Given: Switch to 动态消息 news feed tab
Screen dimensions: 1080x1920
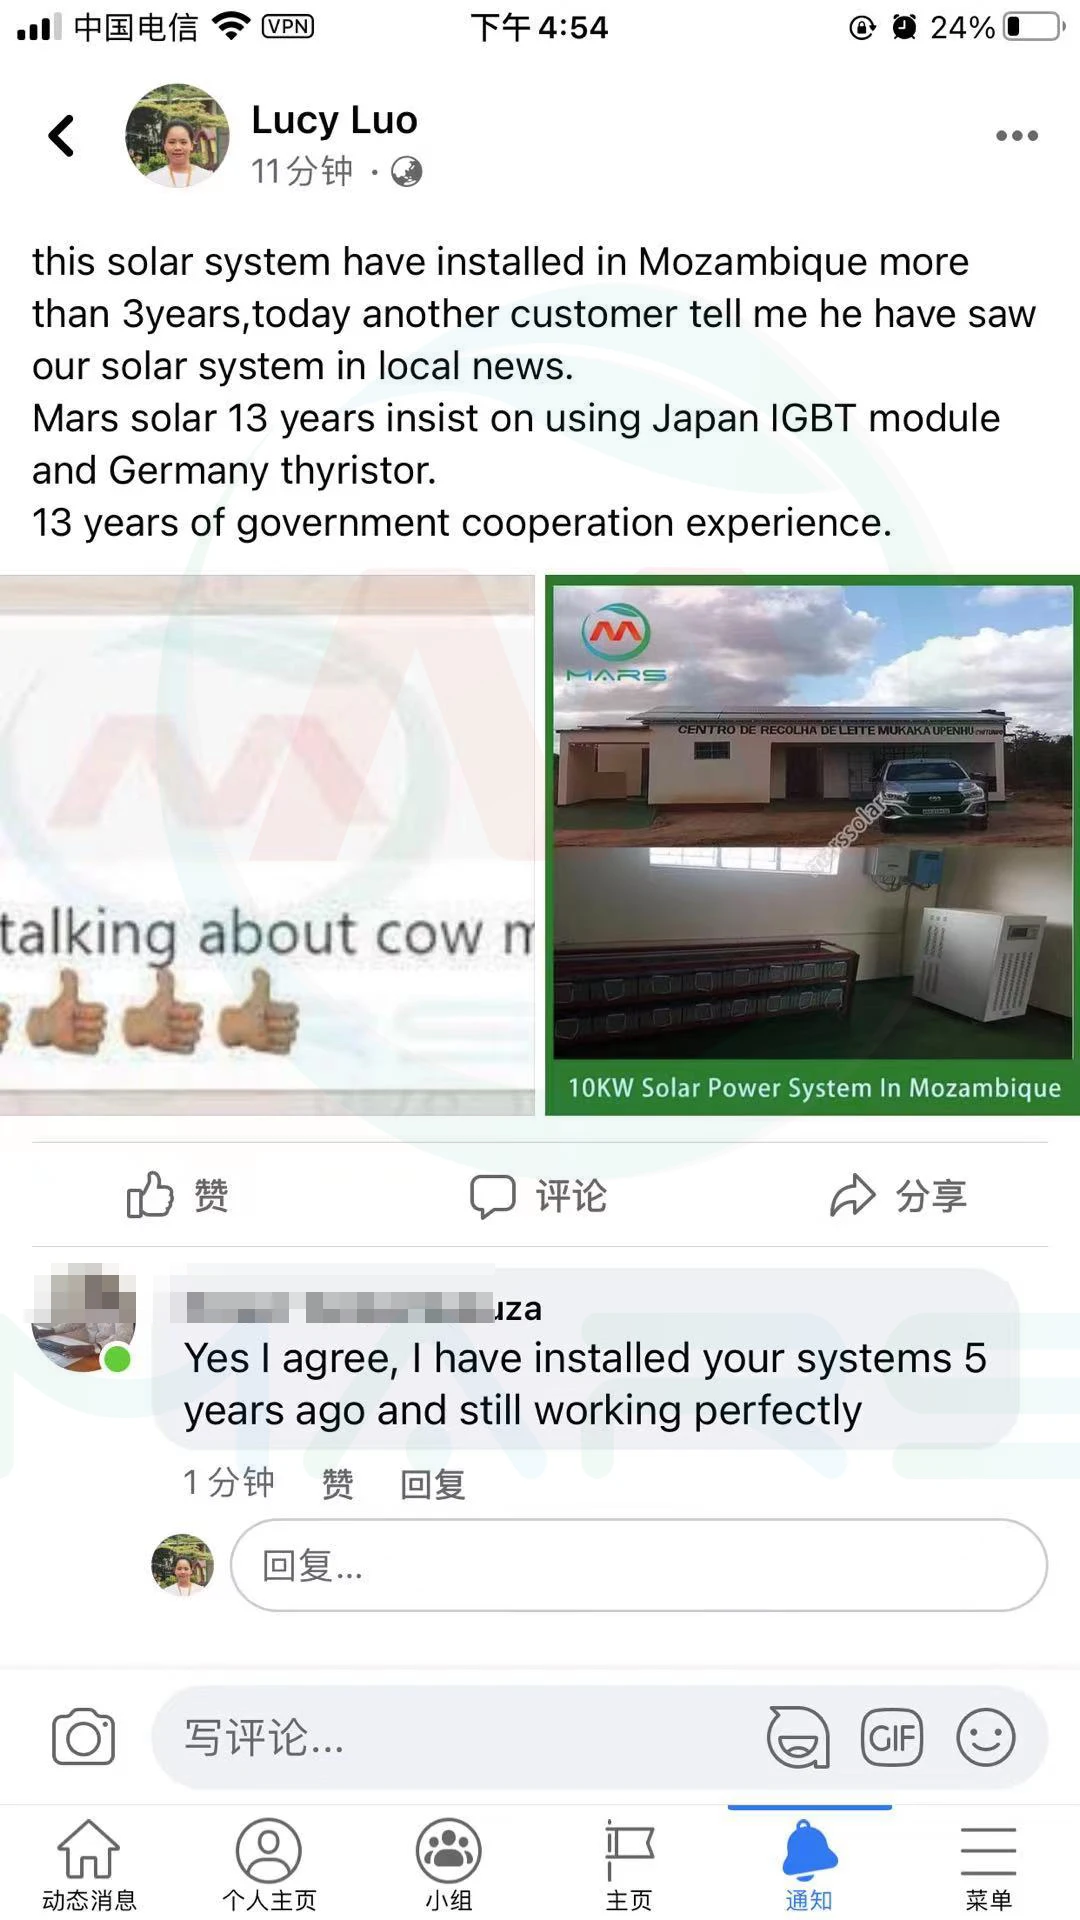Looking at the screenshot, I should coord(89,1864).
